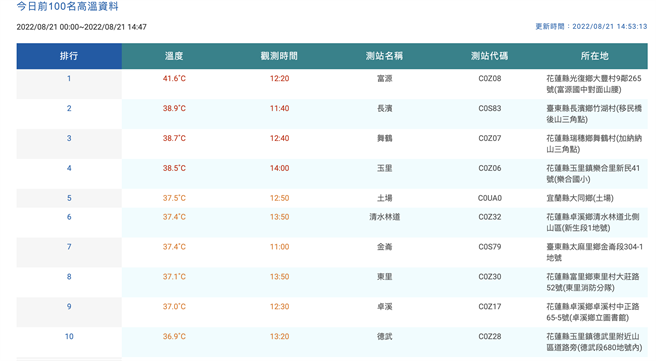This screenshot has width=656, height=361.
Task: Select location text for 德武 station
Action: coord(594,342)
